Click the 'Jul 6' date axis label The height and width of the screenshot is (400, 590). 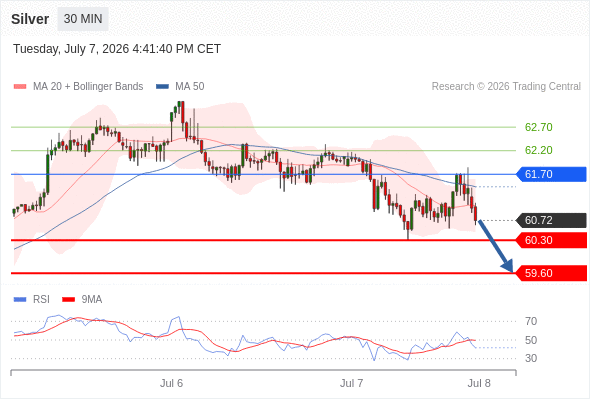pyautogui.click(x=171, y=383)
